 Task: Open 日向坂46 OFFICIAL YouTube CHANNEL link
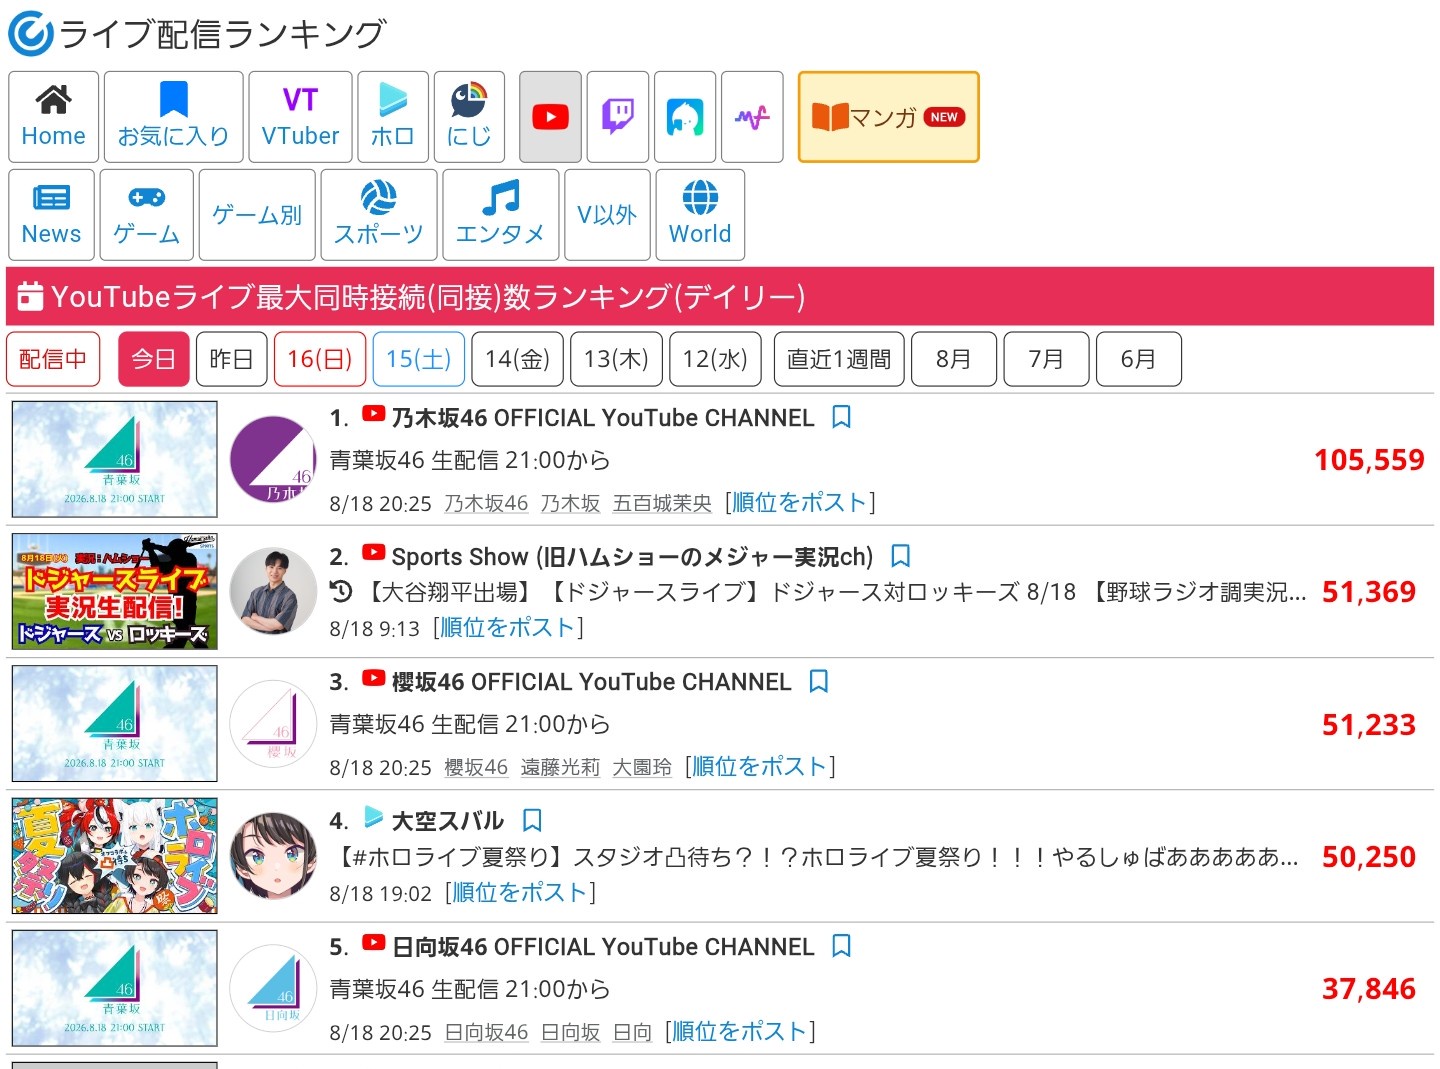[603, 947]
